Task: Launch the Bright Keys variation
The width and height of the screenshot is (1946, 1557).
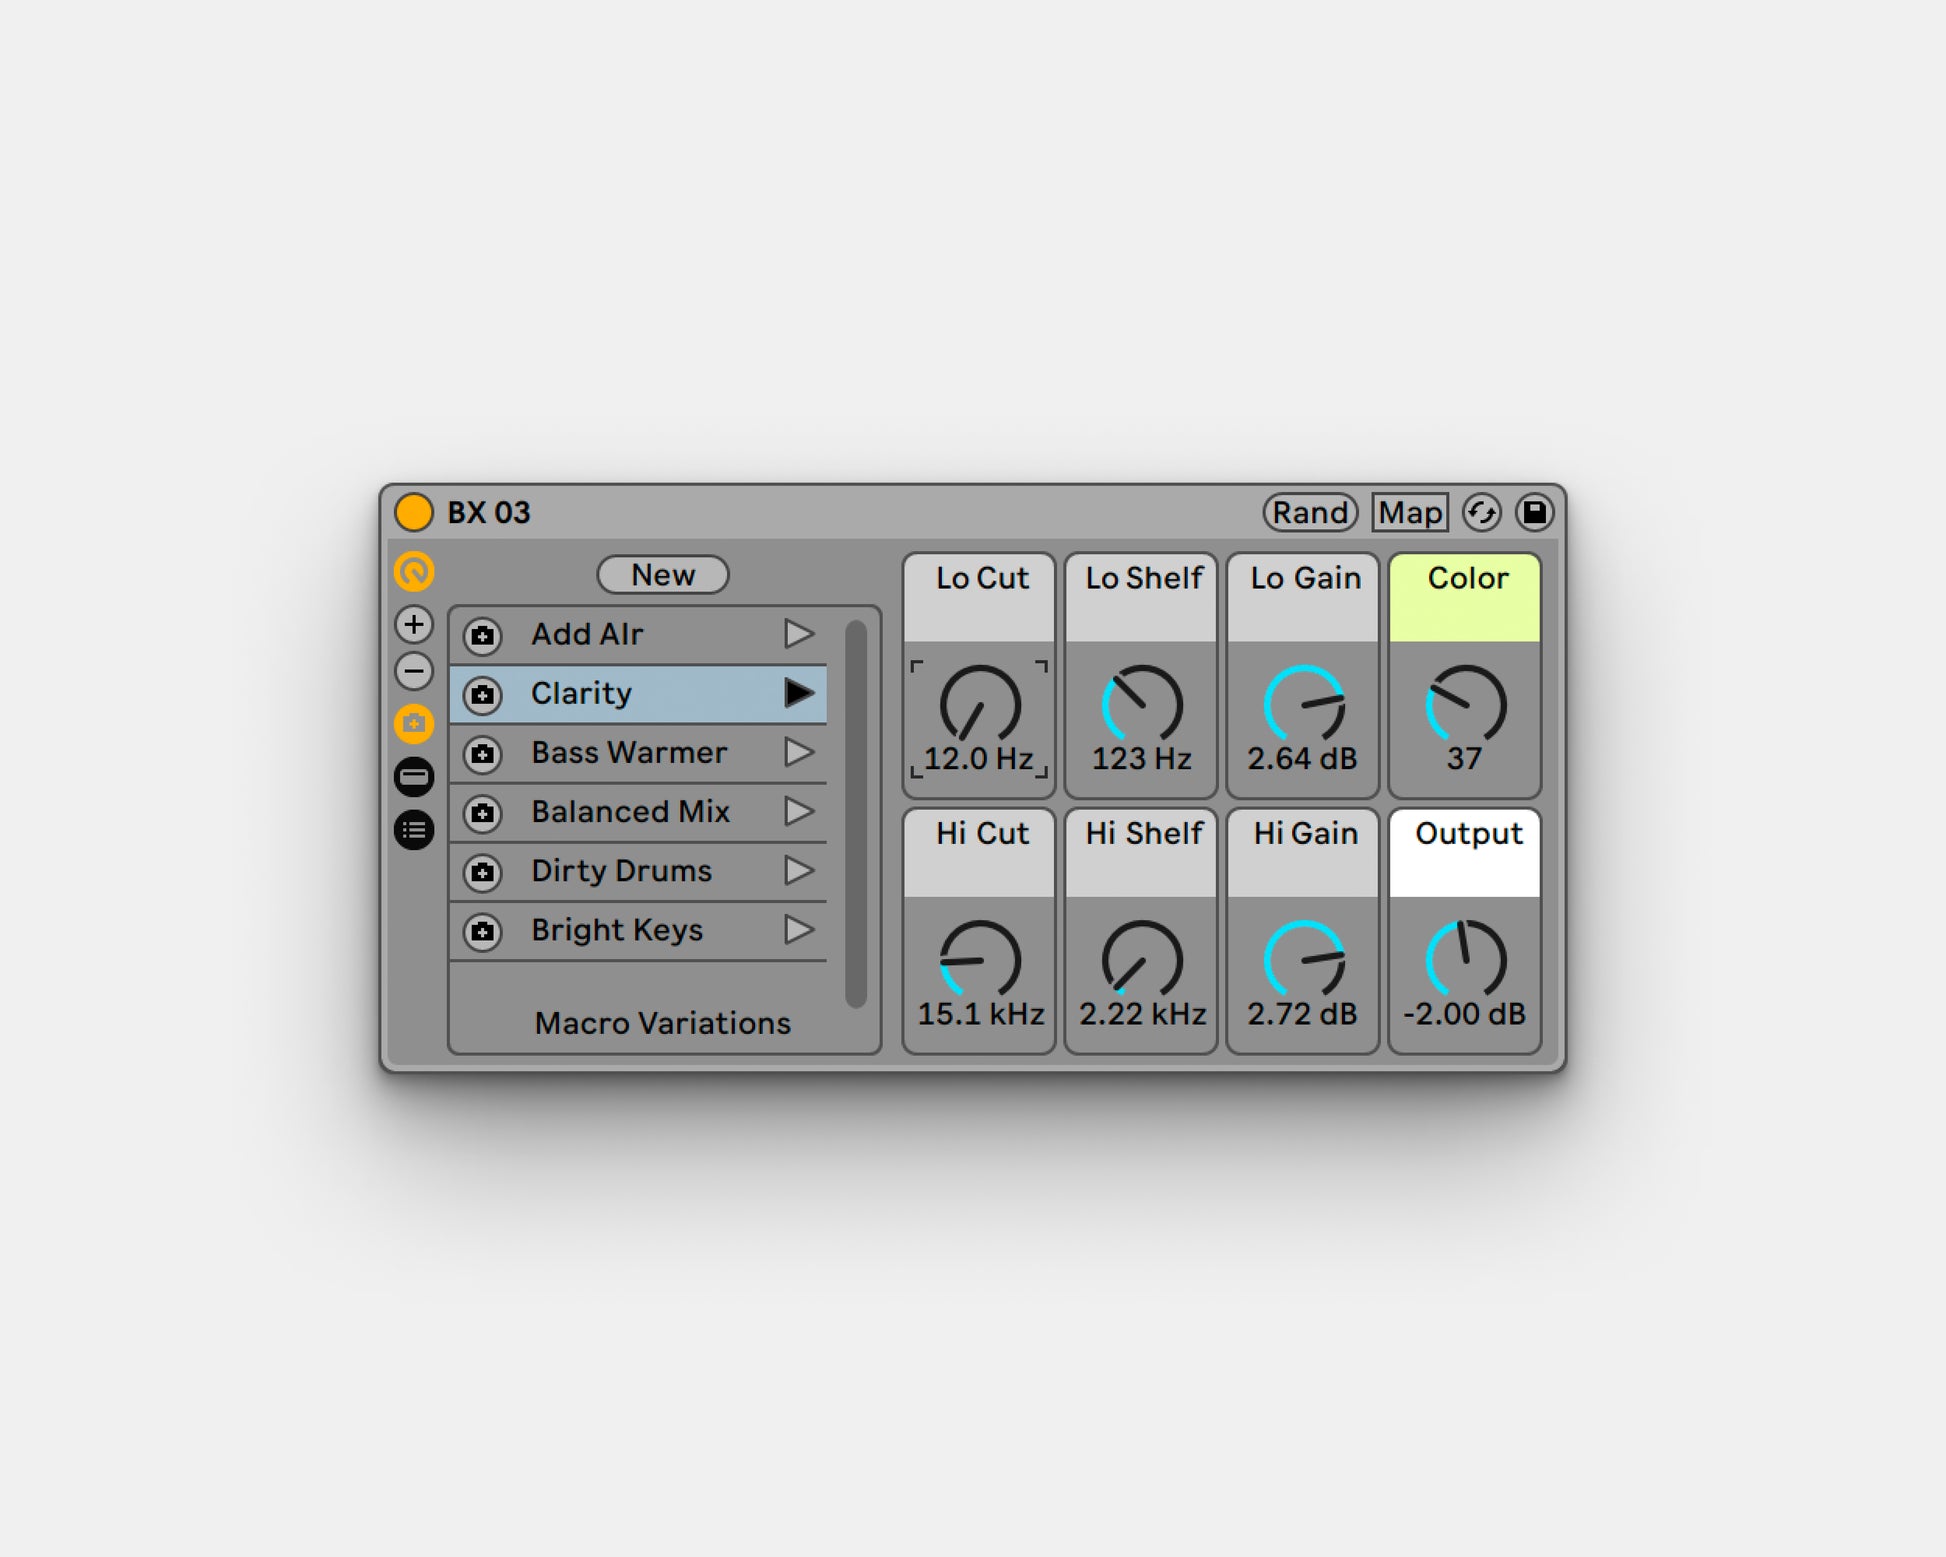Action: 799,929
